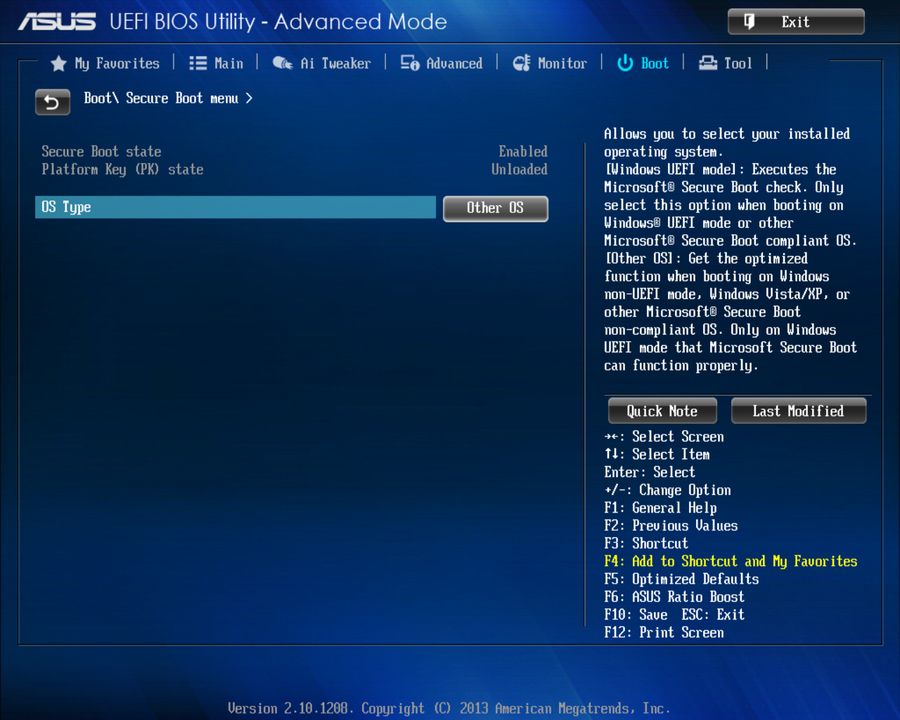
Task: Click the Monitor section icon
Action: point(521,62)
